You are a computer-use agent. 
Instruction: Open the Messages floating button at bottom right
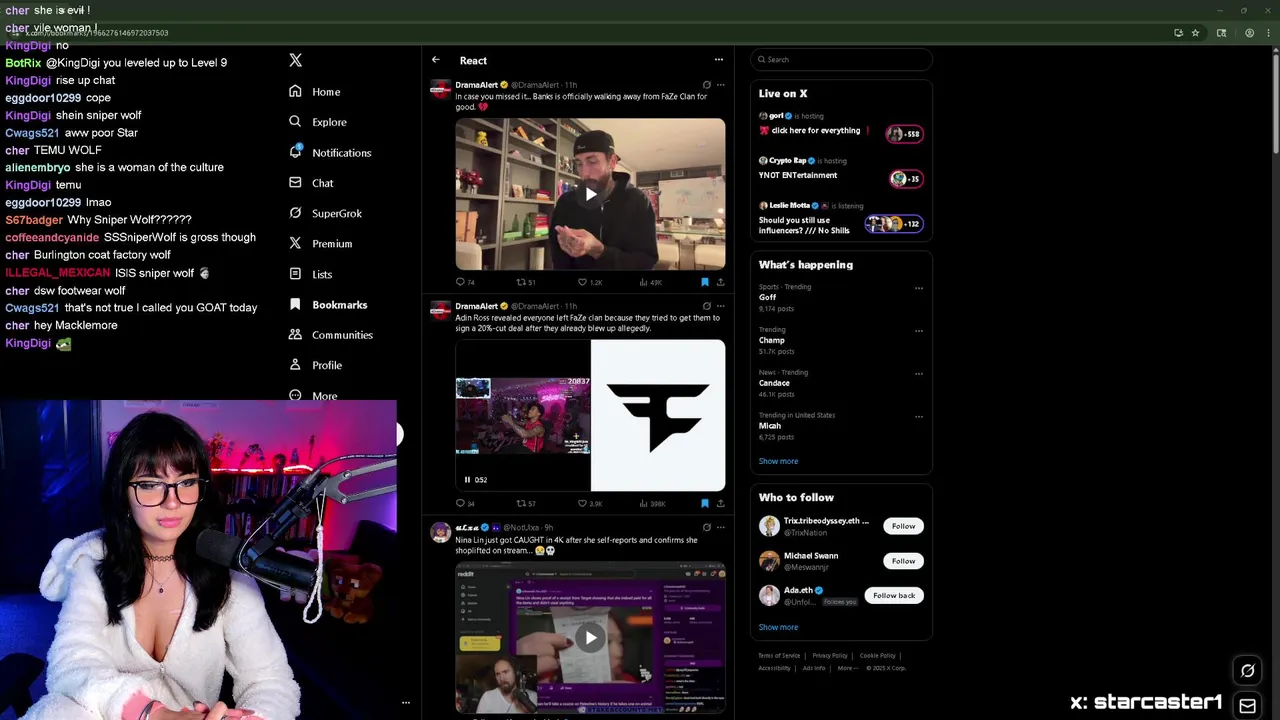[x=1247, y=706]
